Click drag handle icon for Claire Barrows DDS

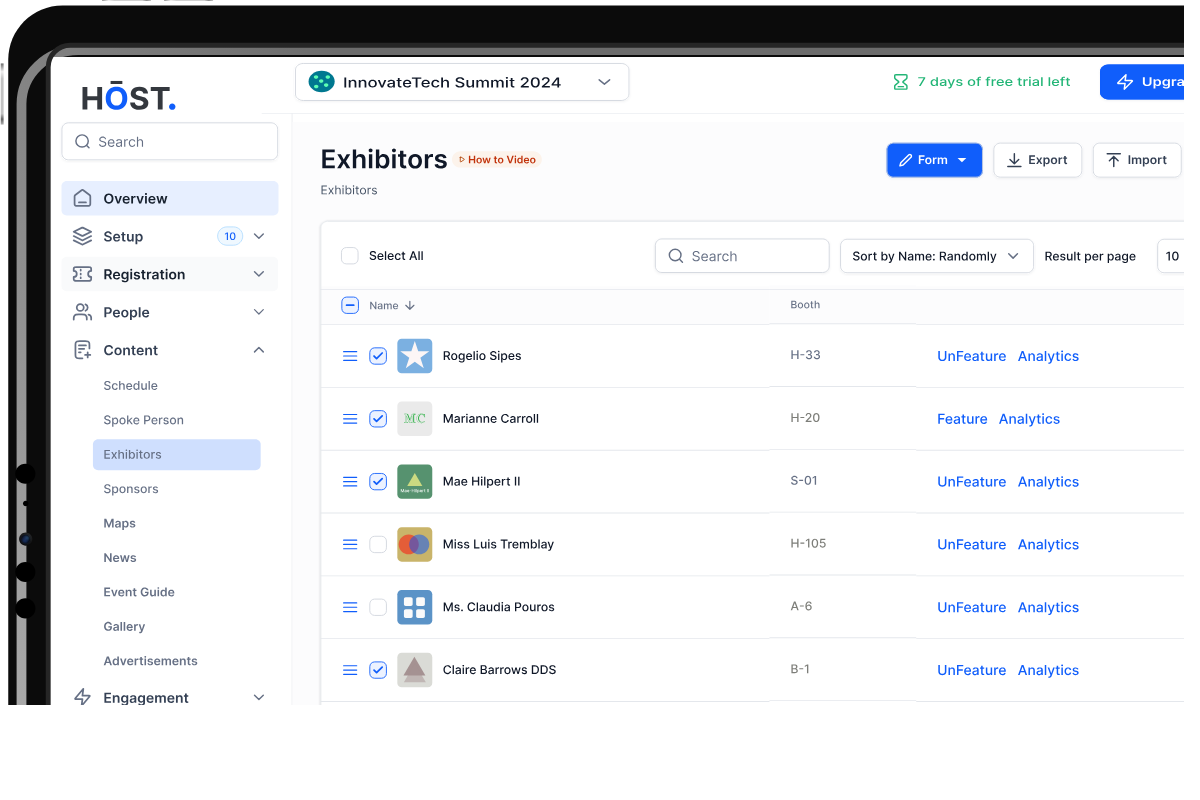(x=350, y=670)
